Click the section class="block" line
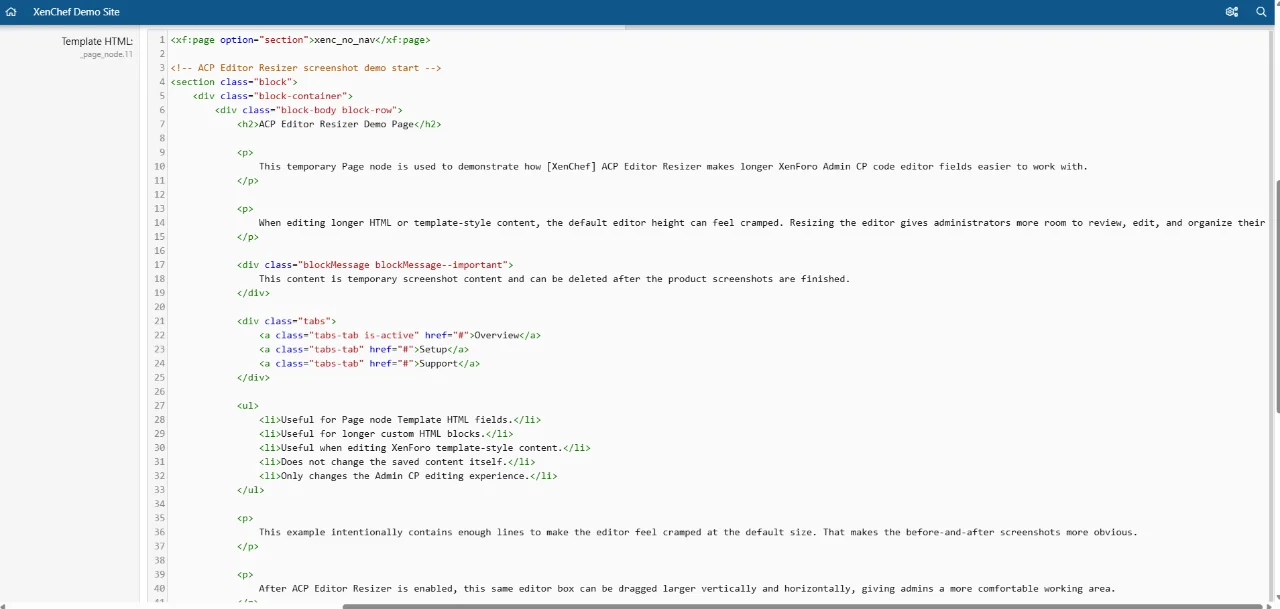Screen dimensions: 1280x609 tap(234, 82)
